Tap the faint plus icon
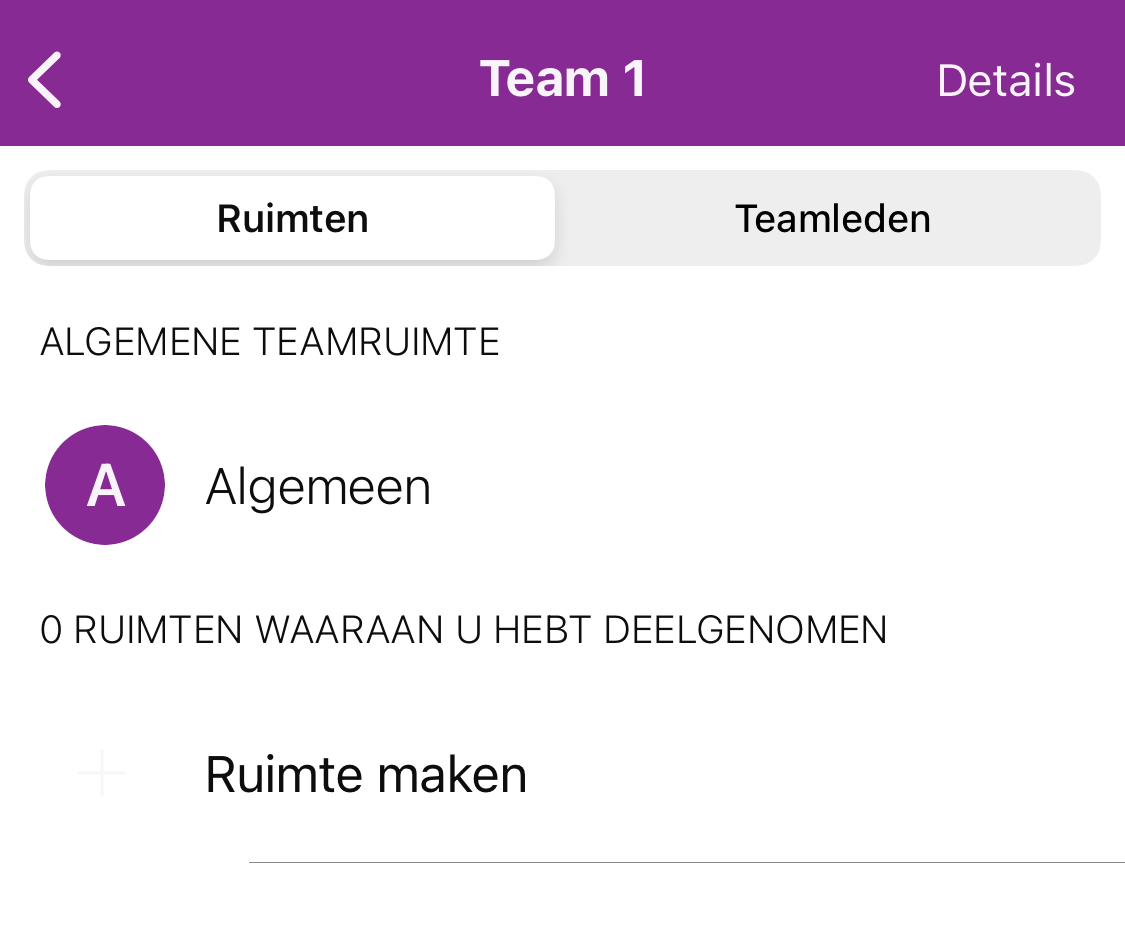This screenshot has height=926, width=1125. (x=101, y=773)
